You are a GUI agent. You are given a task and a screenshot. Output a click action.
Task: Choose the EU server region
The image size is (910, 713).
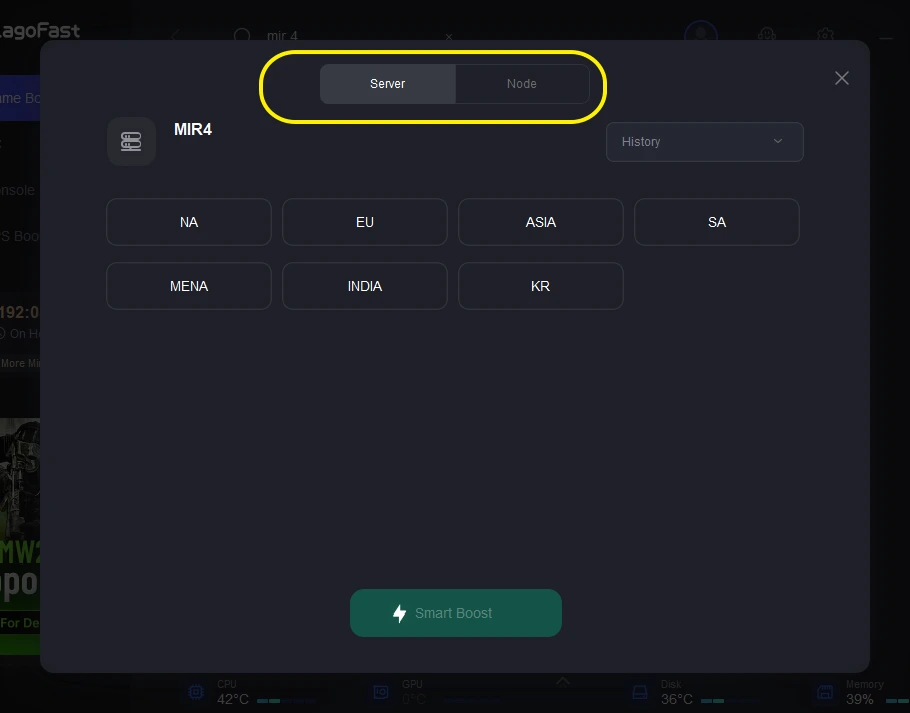coord(365,222)
